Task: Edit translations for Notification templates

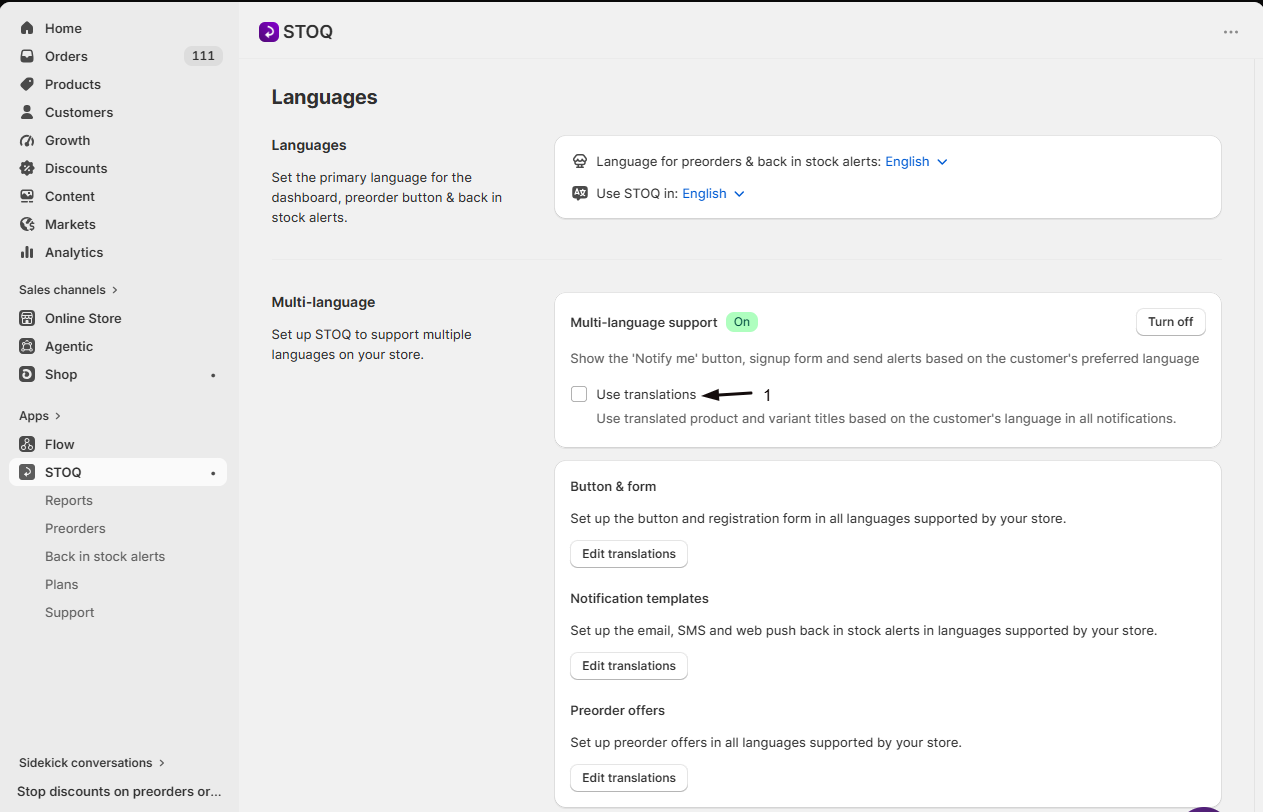Action: (x=629, y=666)
